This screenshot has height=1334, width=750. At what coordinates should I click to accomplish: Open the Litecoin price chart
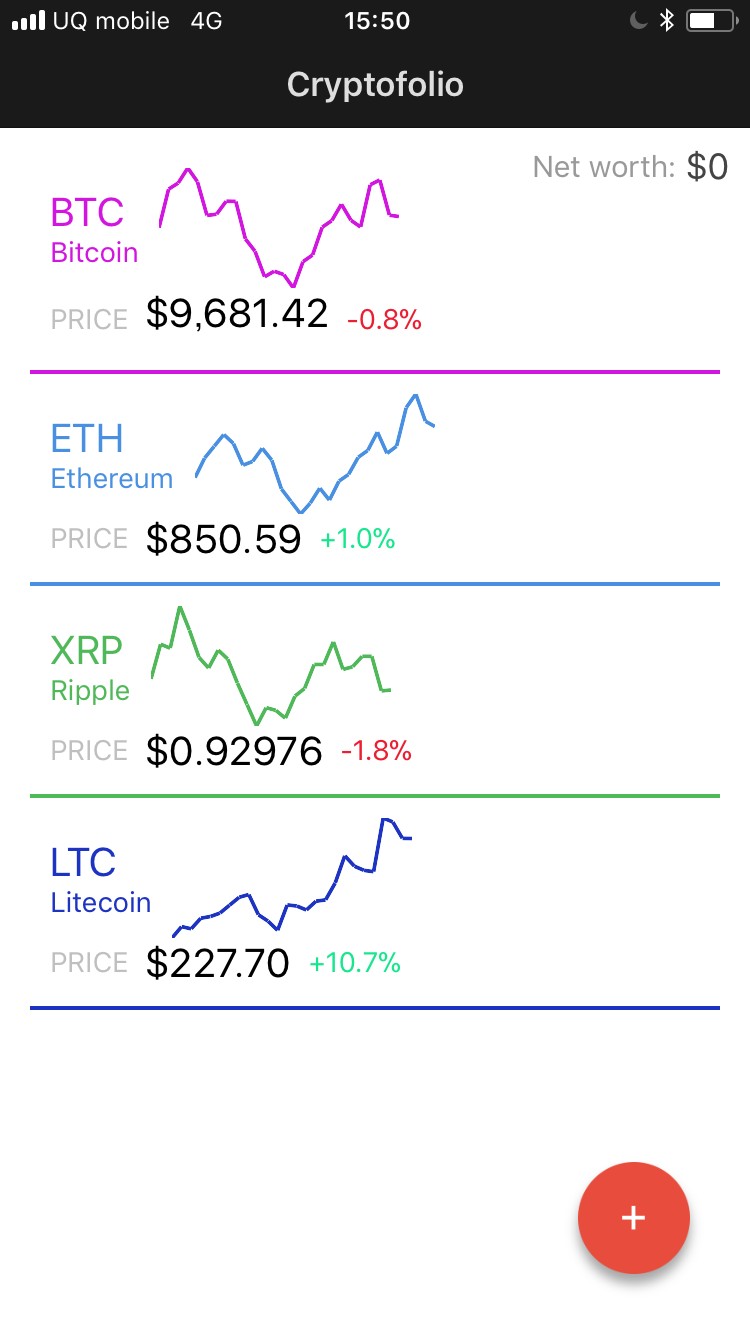click(292, 878)
